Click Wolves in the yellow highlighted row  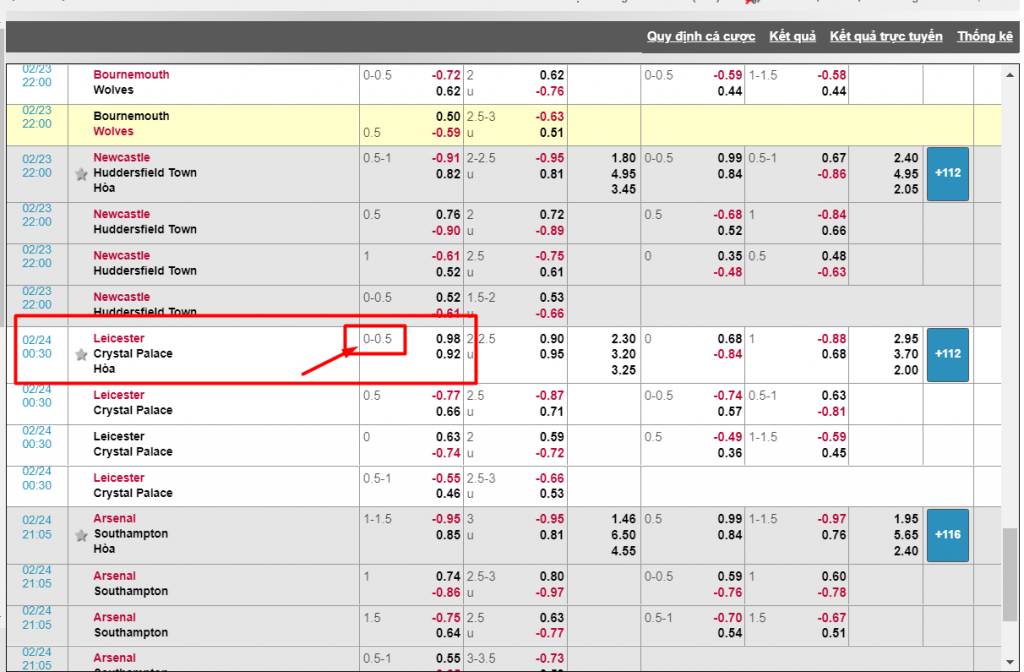coord(113,131)
